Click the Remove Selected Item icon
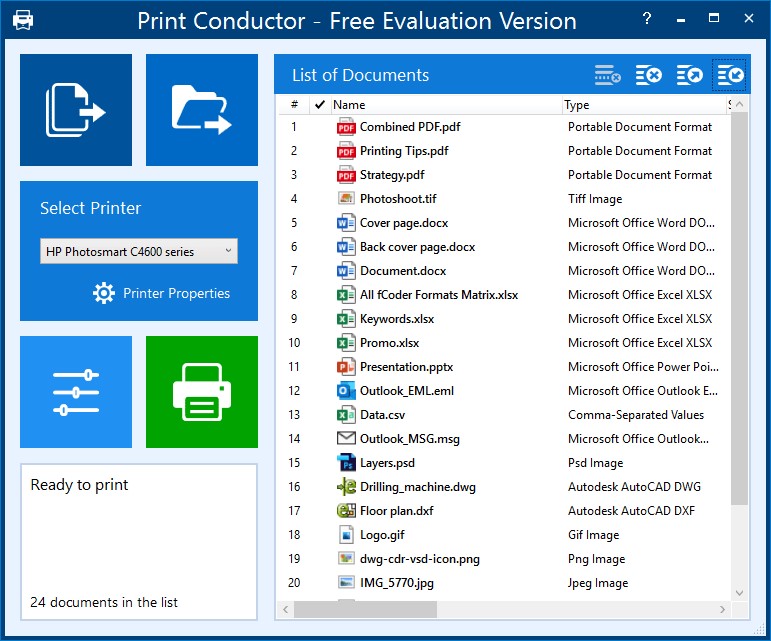Image resolution: width=771 pixels, height=641 pixels. [x=608, y=75]
